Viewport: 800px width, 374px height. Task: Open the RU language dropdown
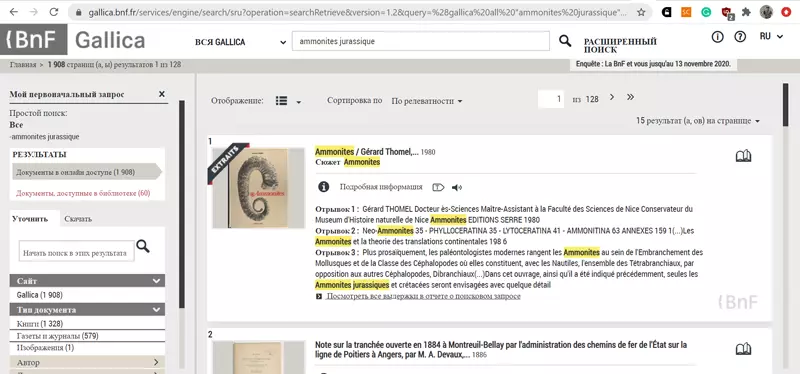[x=771, y=36]
